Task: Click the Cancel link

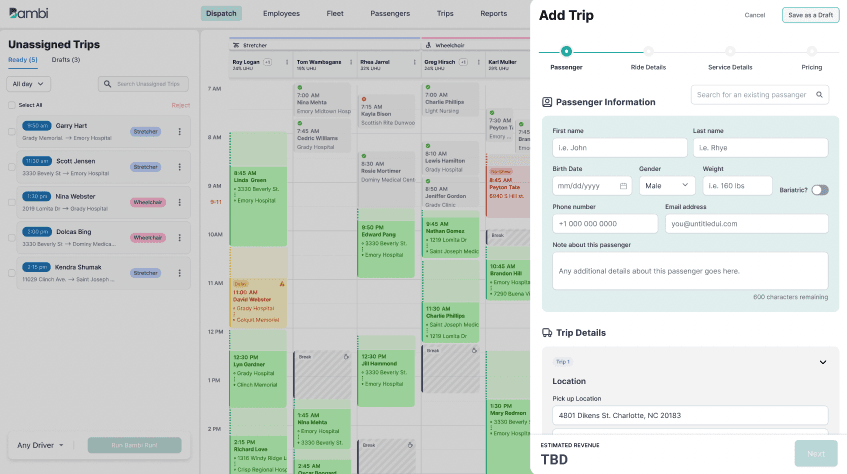Action: coord(755,15)
